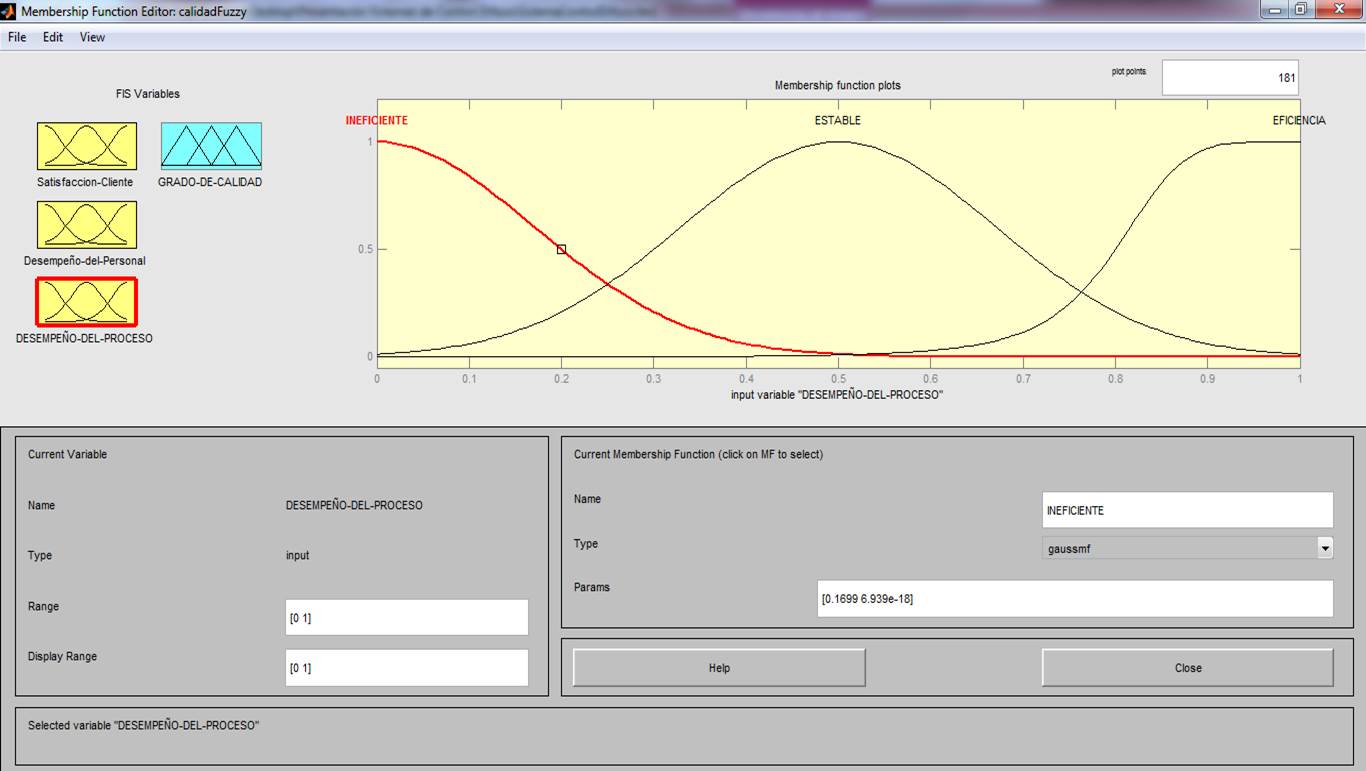
Task: Select the Satisfaccion-Cliente variable icon
Action: click(87, 146)
